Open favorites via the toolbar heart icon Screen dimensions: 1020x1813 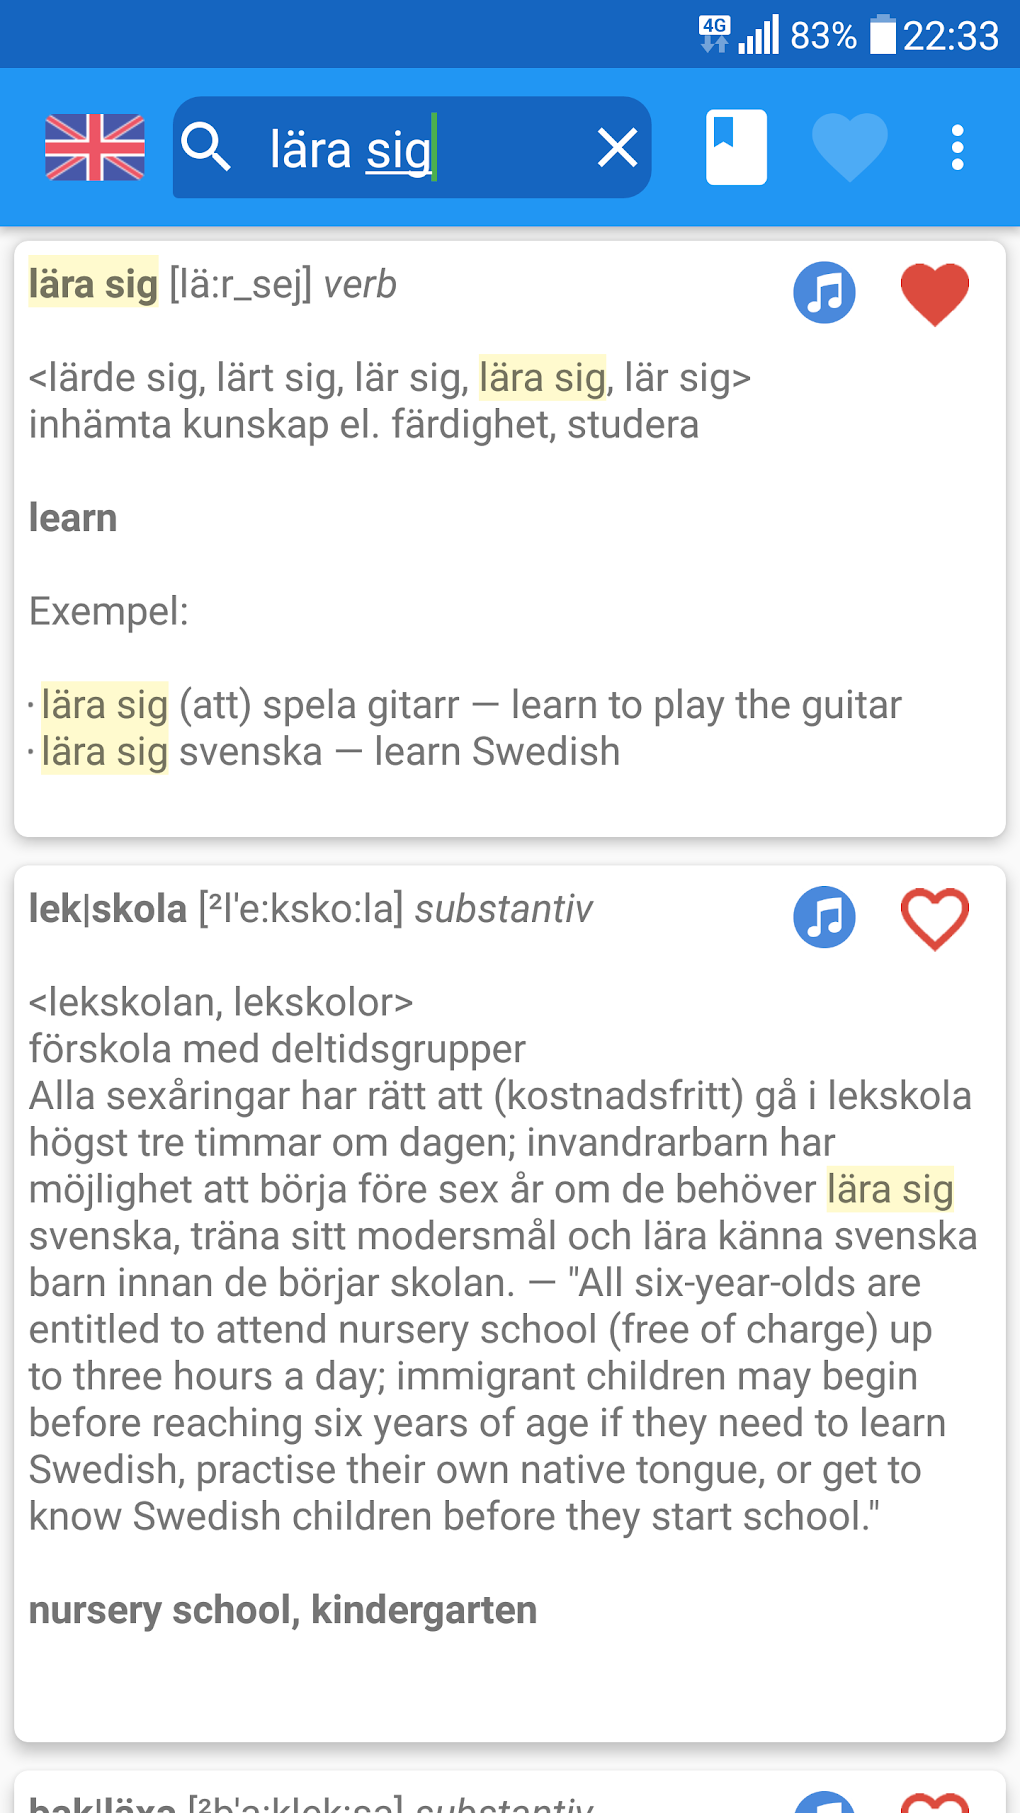click(x=849, y=146)
